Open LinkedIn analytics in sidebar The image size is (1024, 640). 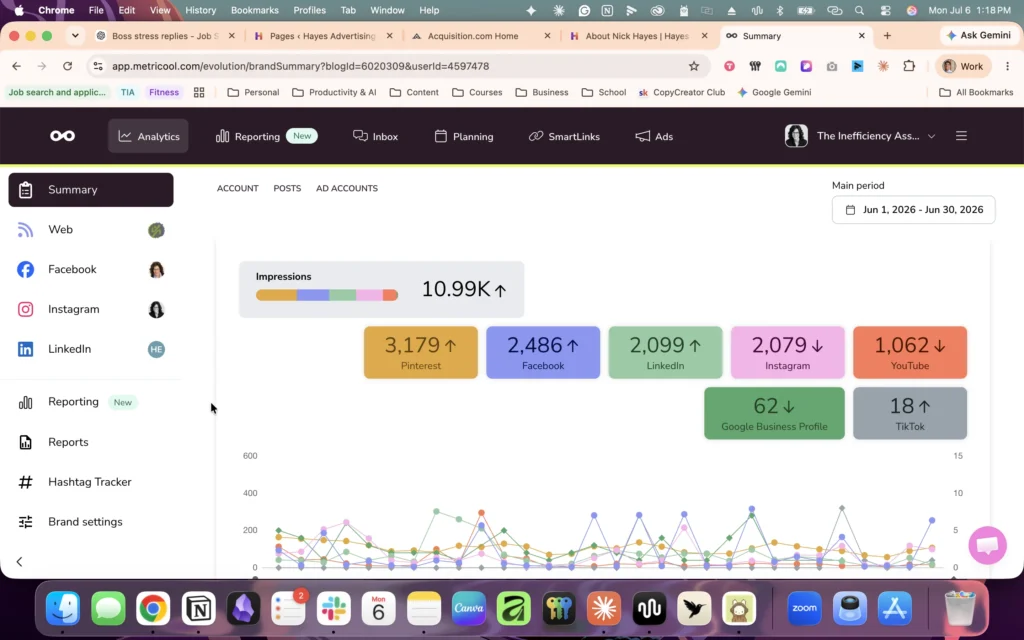coord(91,349)
